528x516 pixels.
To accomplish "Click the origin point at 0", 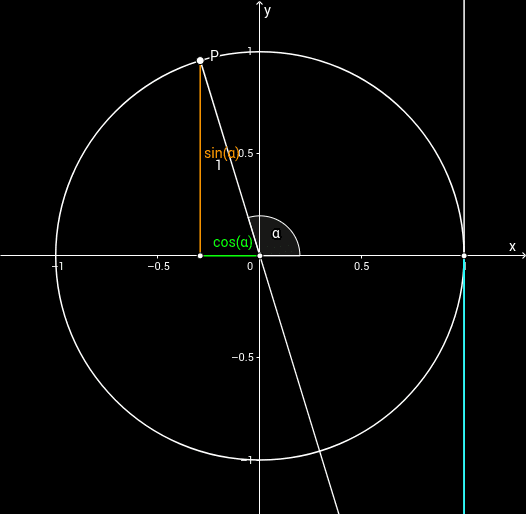I will [260, 257].
